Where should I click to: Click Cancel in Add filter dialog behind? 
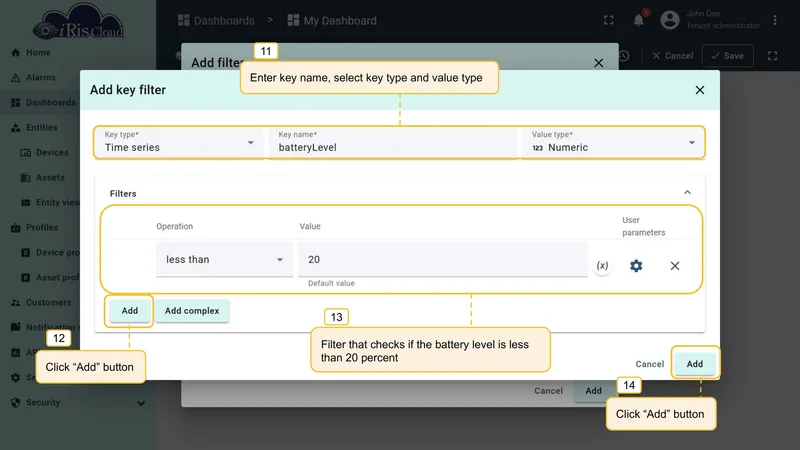[x=548, y=391]
